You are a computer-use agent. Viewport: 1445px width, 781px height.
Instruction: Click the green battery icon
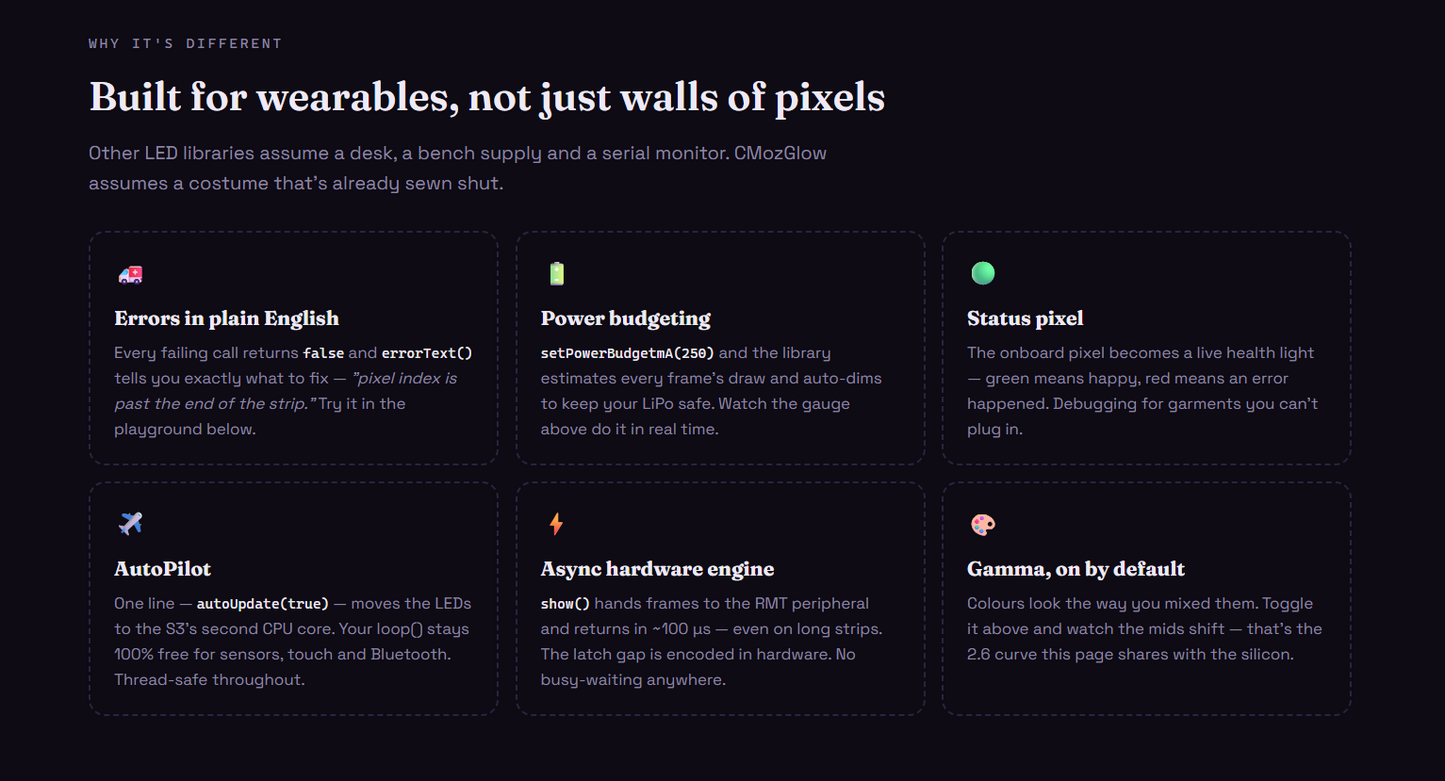pyautogui.click(x=556, y=274)
